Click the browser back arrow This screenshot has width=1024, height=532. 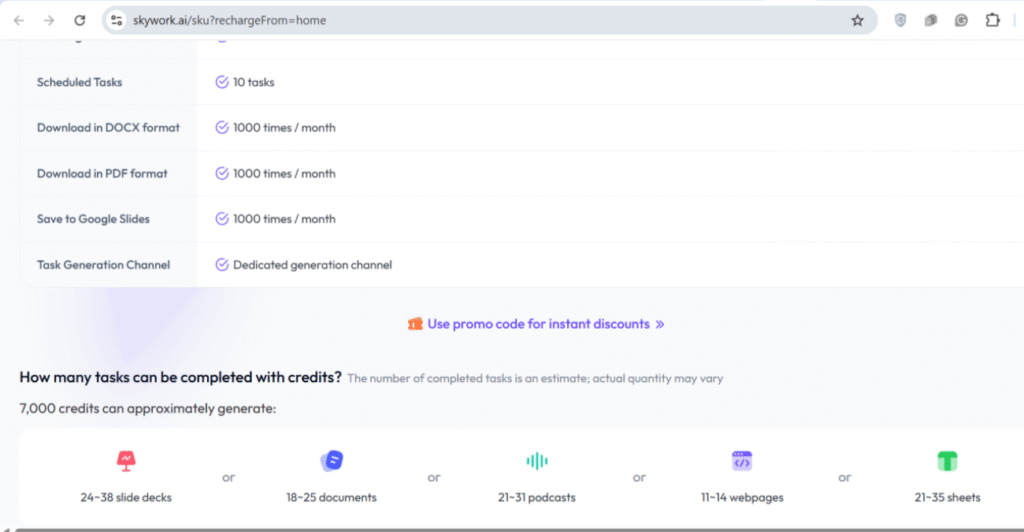19,20
